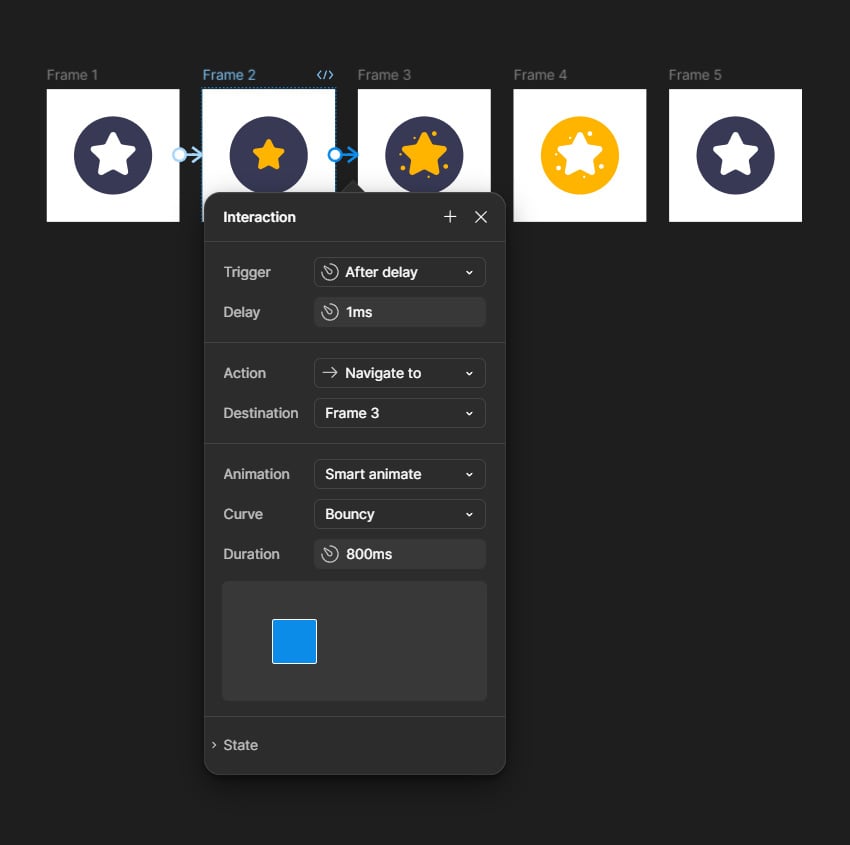Viewport: 850px width, 845px height.
Task: Click the small orange star in Frame 2
Action: [268, 154]
